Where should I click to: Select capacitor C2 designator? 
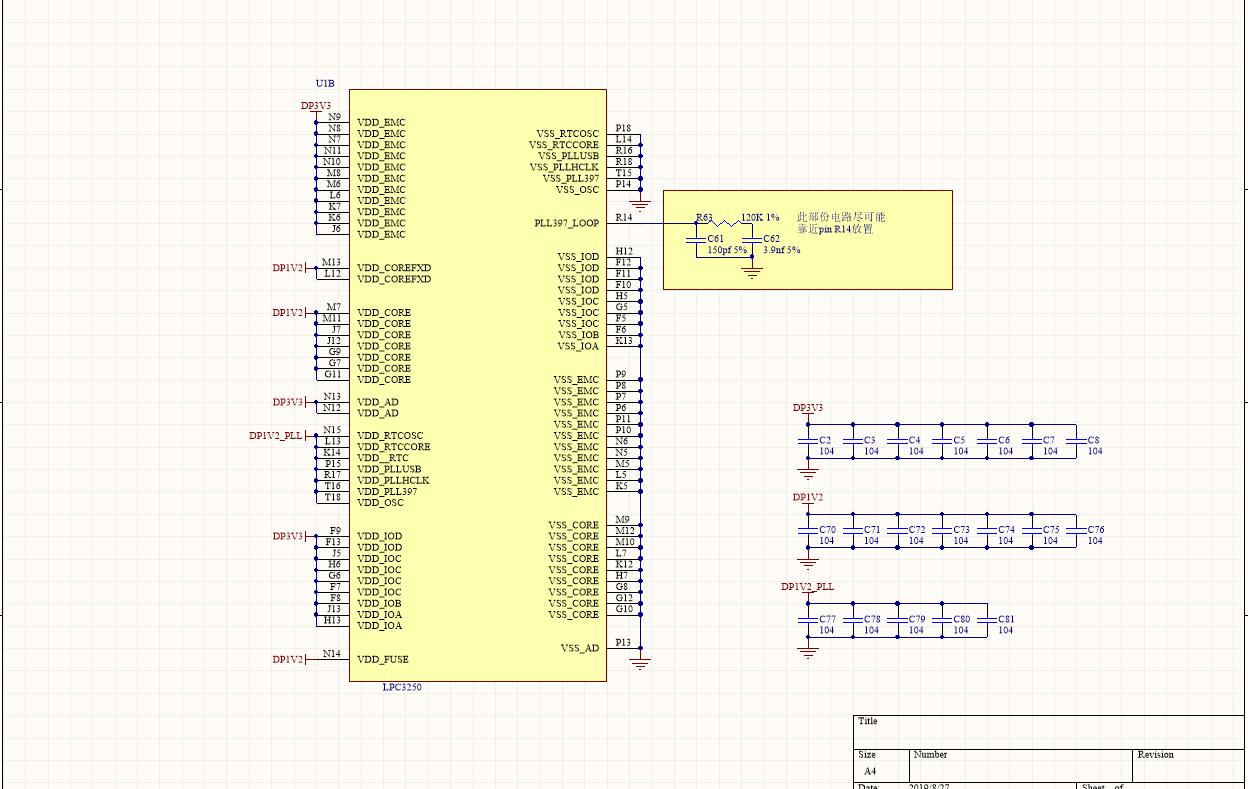(x=825, y=440)
